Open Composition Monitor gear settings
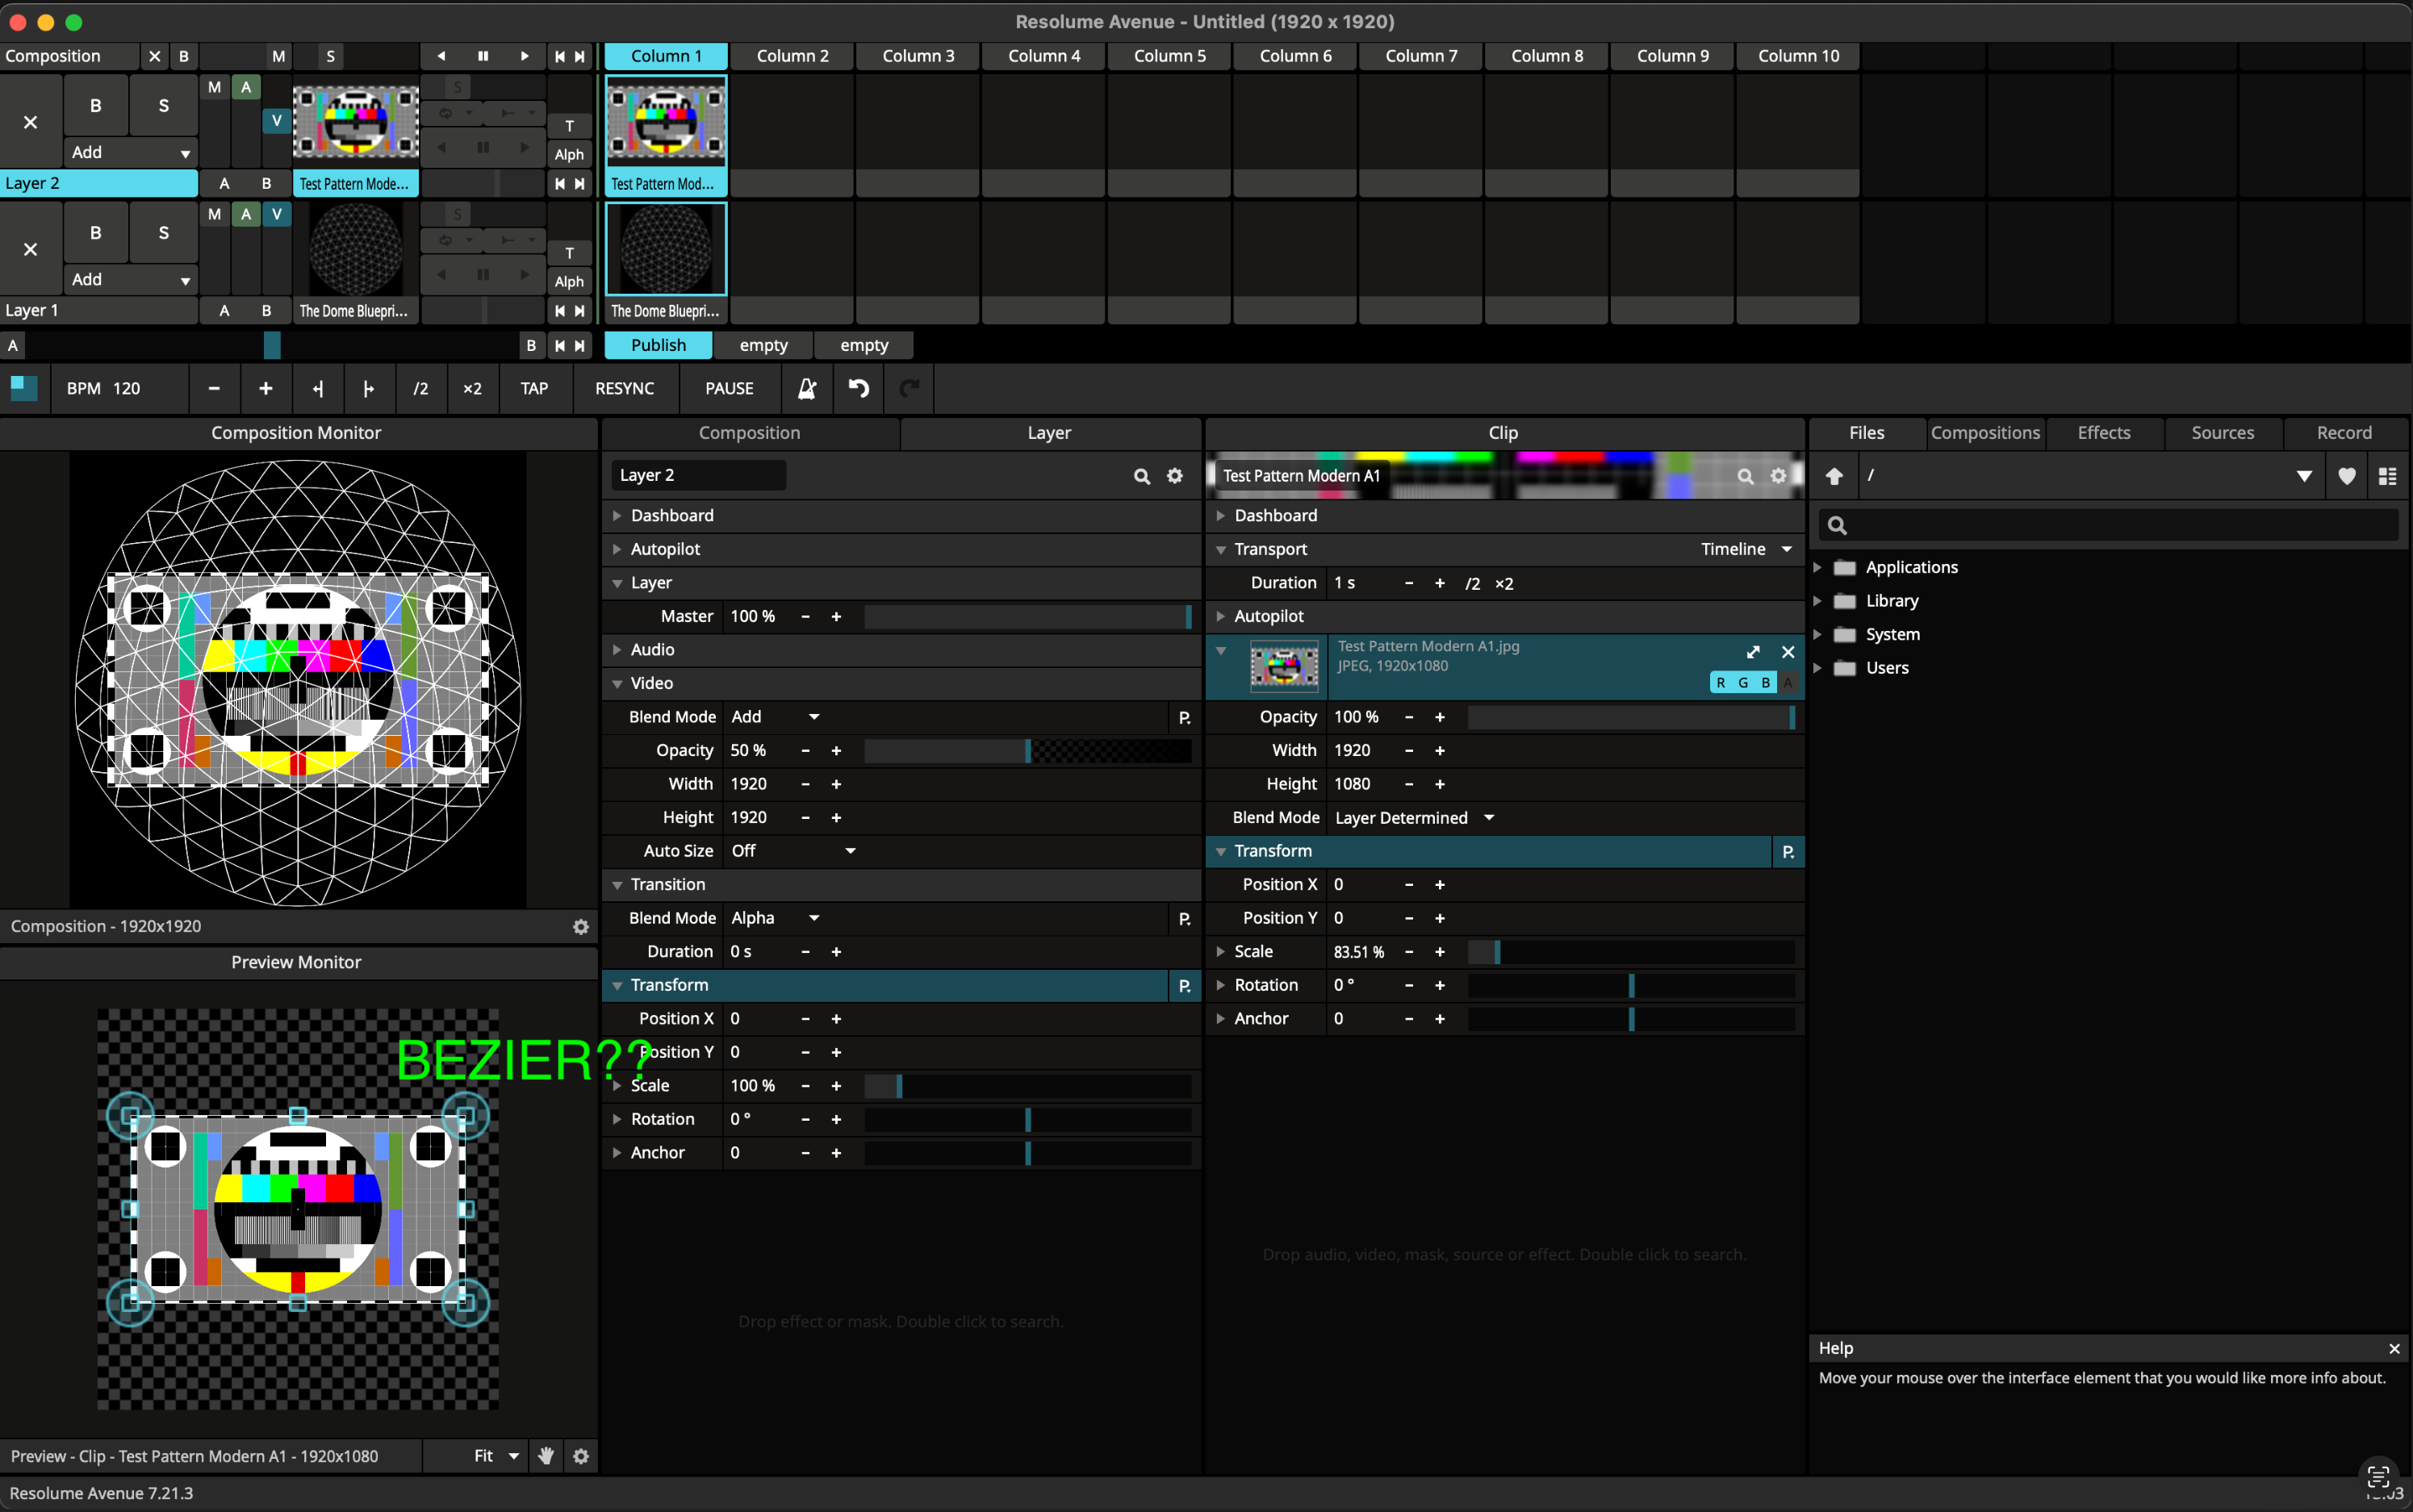 (x=580, y=927)
